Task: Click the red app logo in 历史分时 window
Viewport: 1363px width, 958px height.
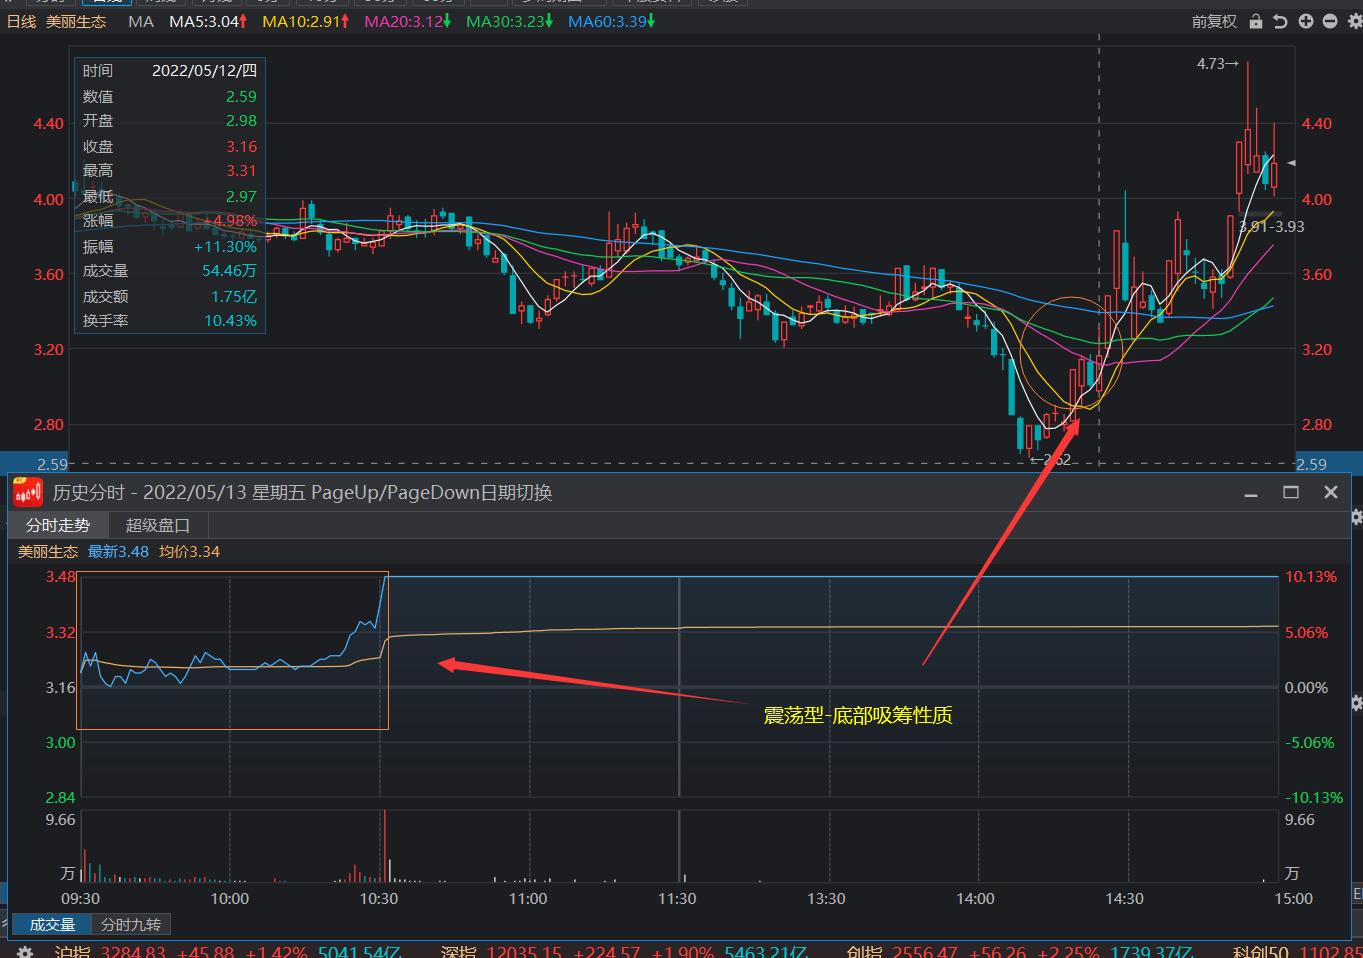Action: (x=28, y=492)
